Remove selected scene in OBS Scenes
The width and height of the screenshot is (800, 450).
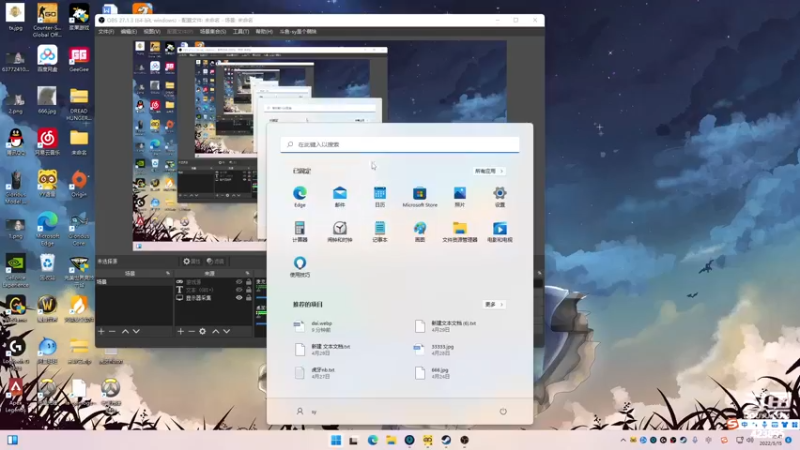coord(112,332)
